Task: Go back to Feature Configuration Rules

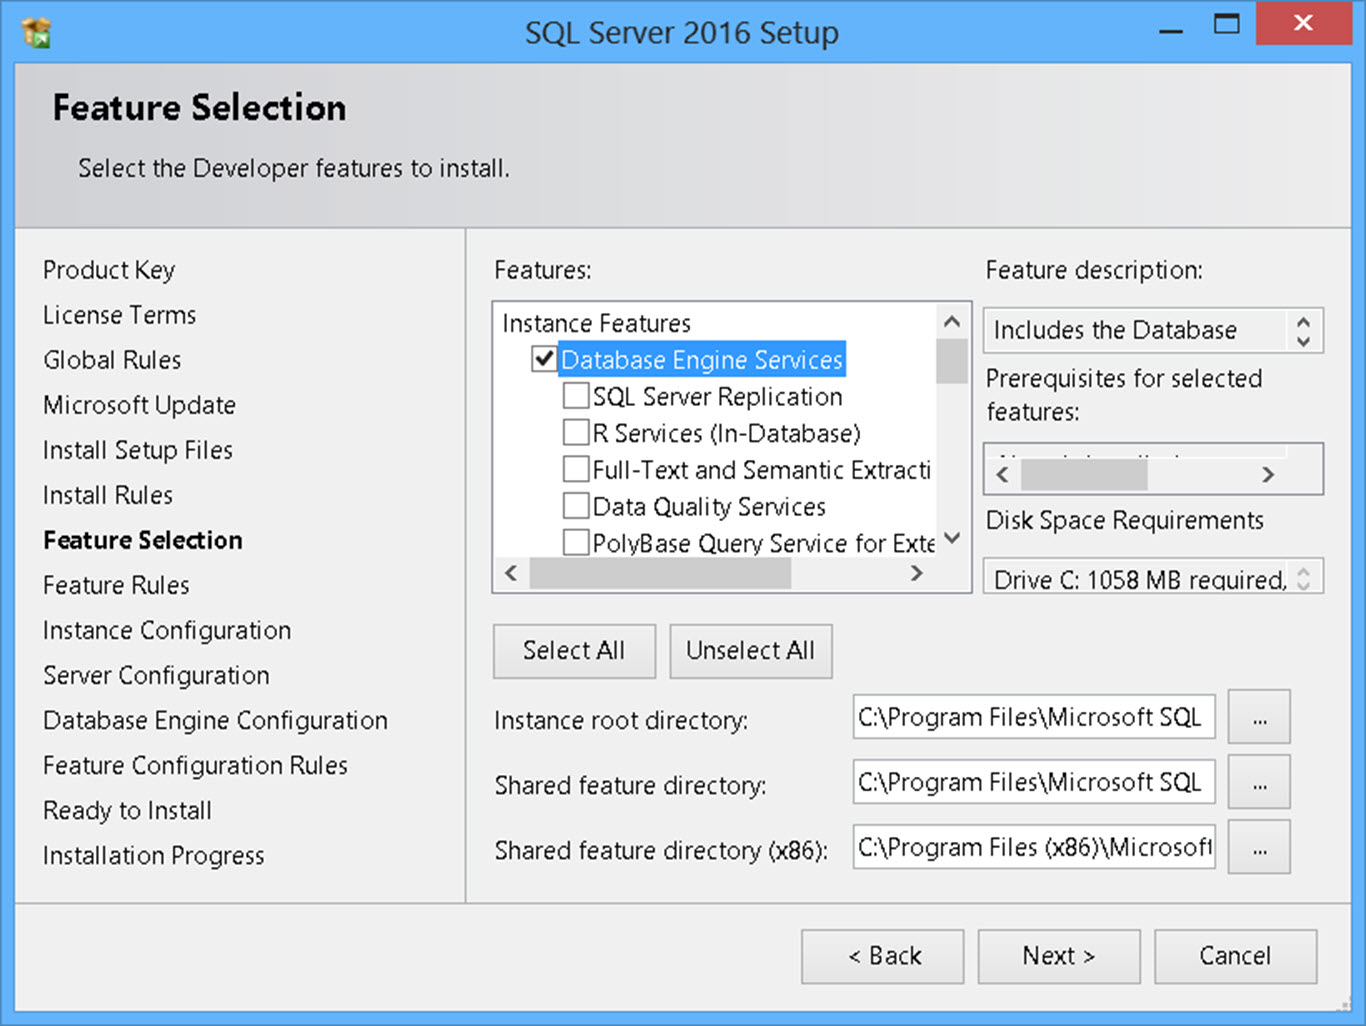Action: click(x=195, y=765)
